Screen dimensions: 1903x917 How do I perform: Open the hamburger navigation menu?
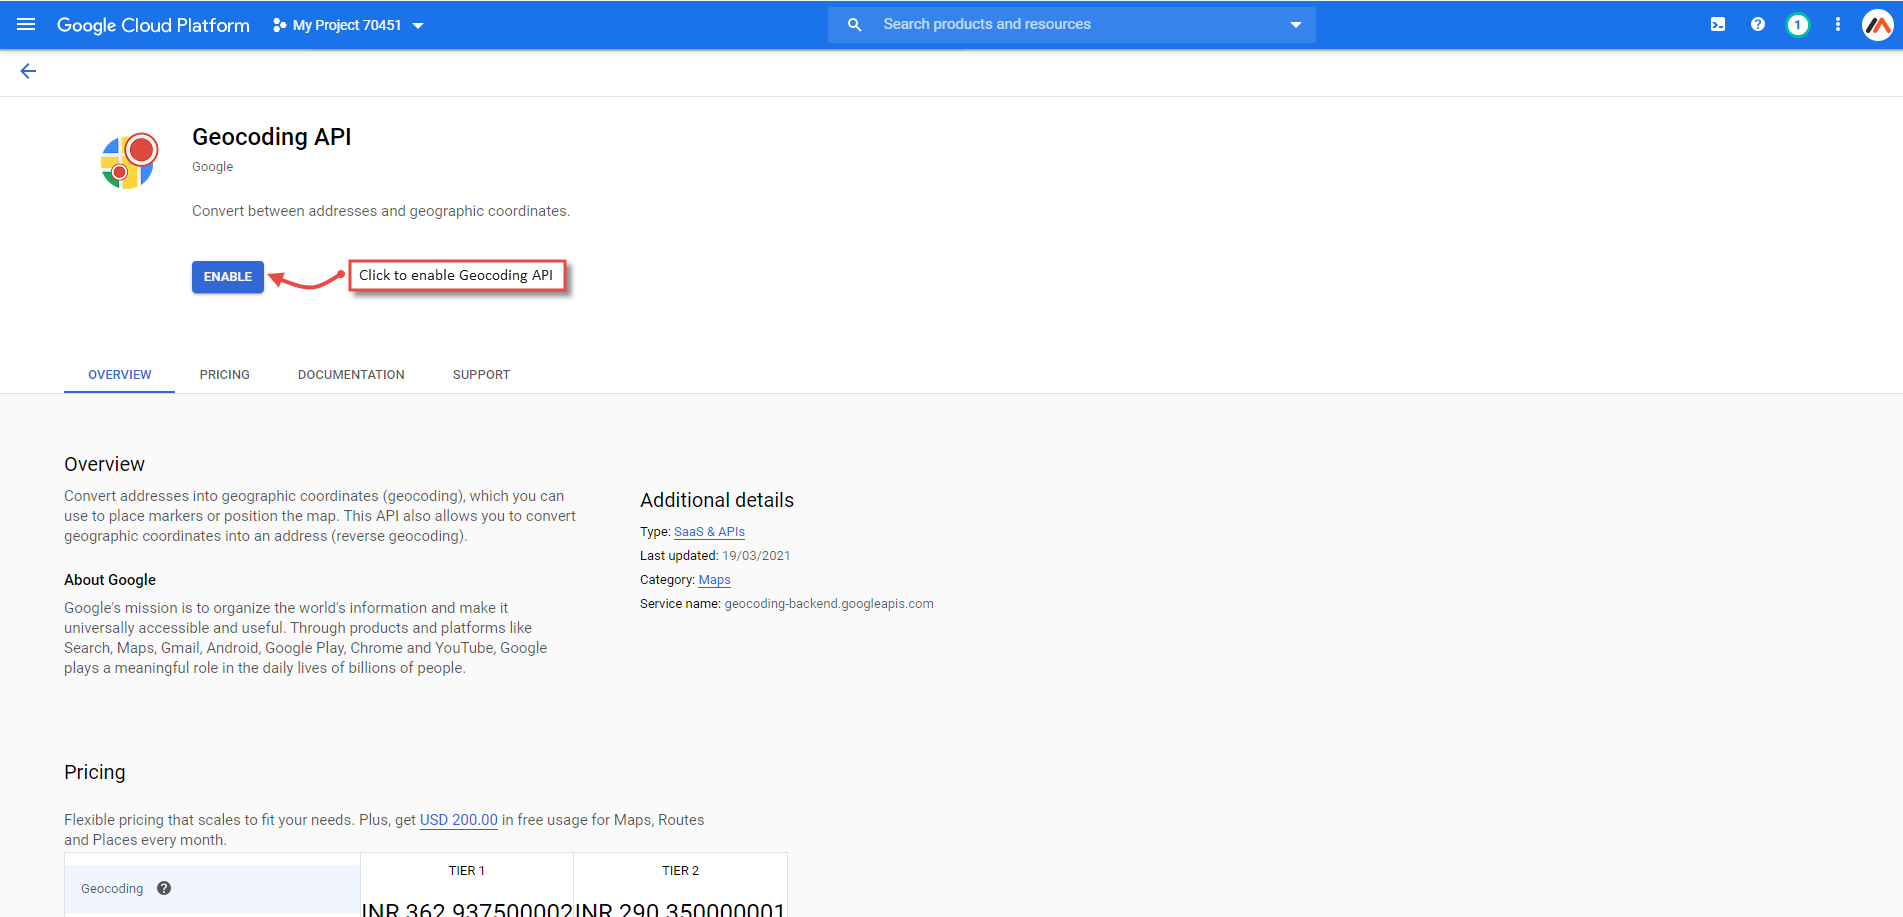click(x=26, y=24)
